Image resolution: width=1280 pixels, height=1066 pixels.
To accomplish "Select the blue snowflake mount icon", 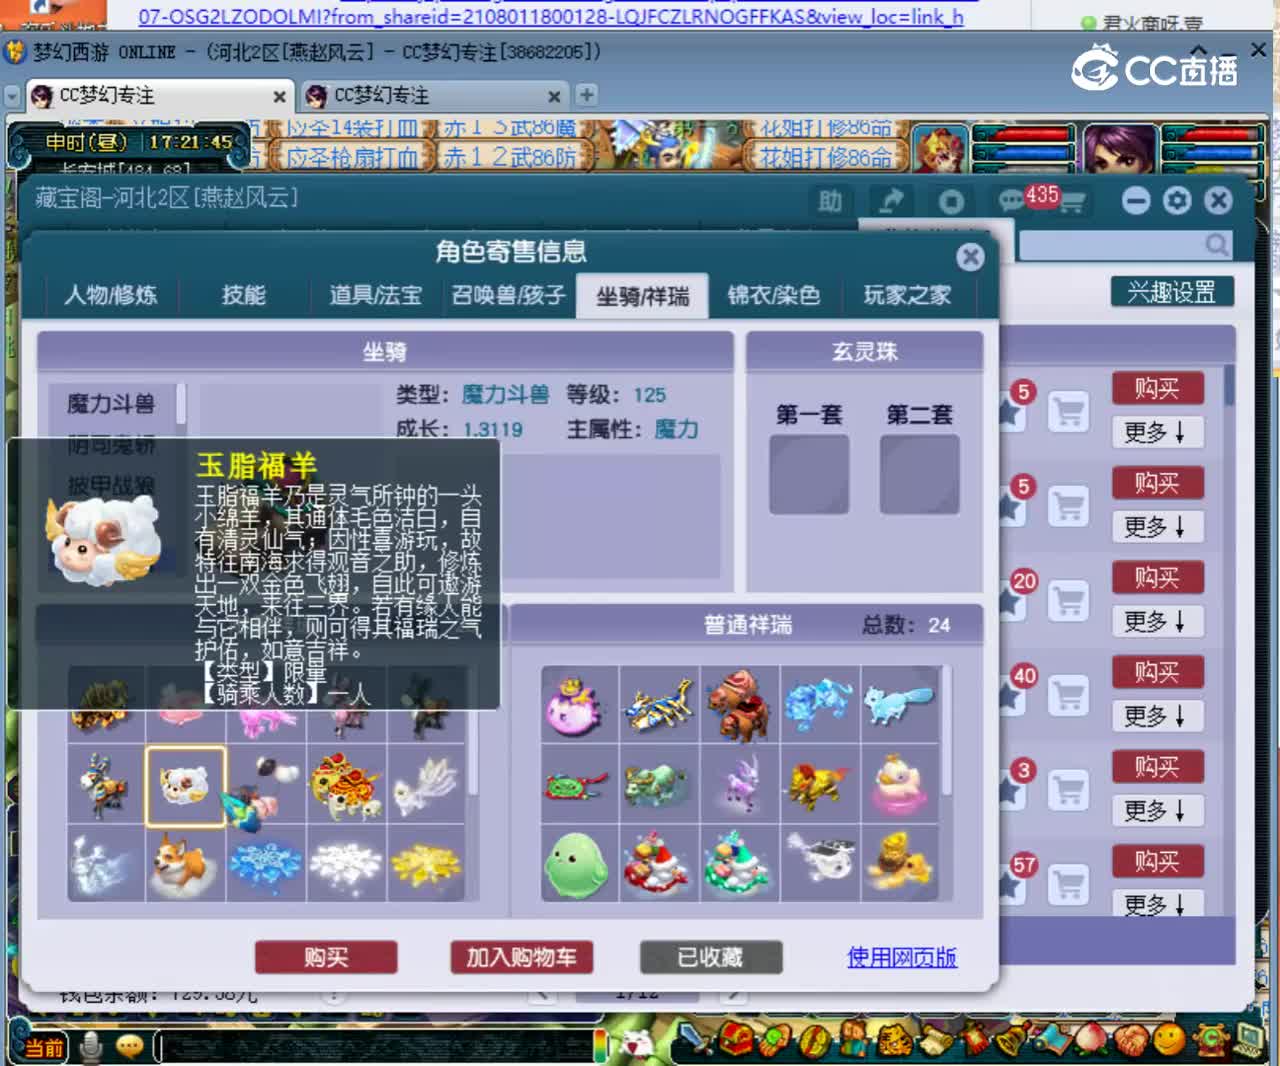I will click(x=266, y=864).
